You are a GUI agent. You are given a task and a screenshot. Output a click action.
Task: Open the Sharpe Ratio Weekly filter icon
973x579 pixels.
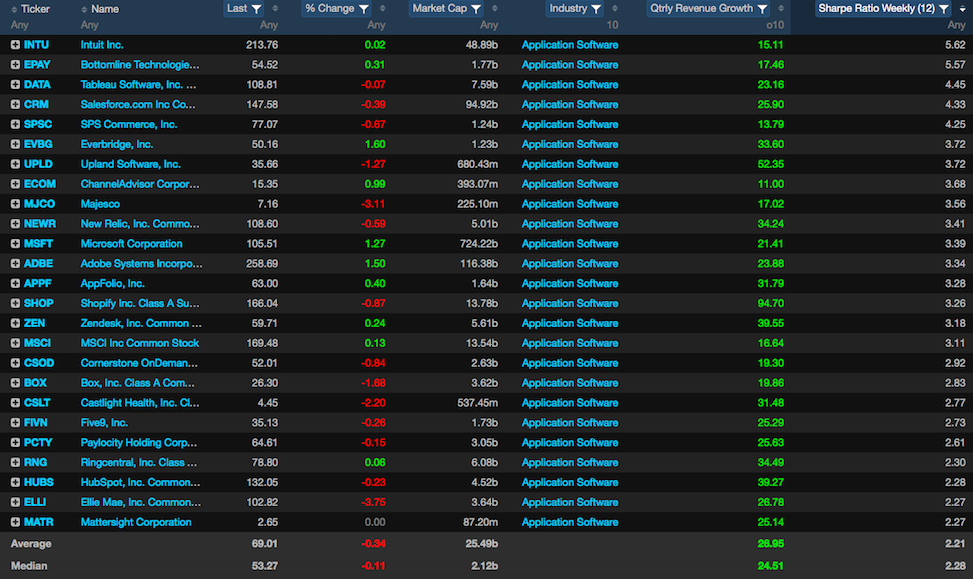click(944, 9)
